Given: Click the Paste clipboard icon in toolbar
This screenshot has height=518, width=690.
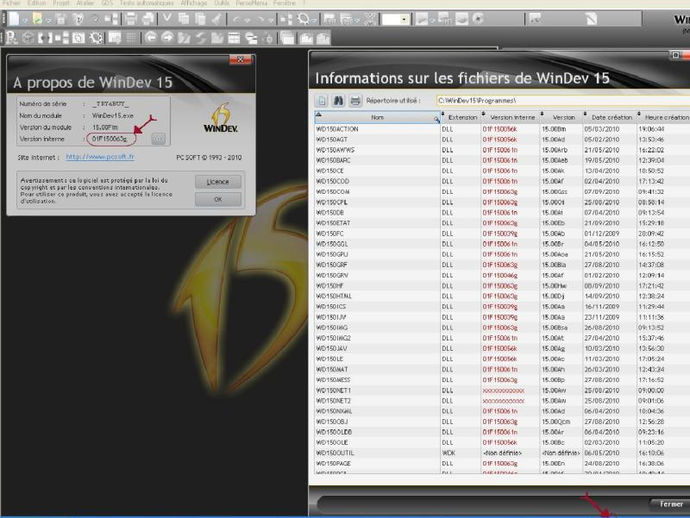Looking at the screenshot, I should click(200, 19).
